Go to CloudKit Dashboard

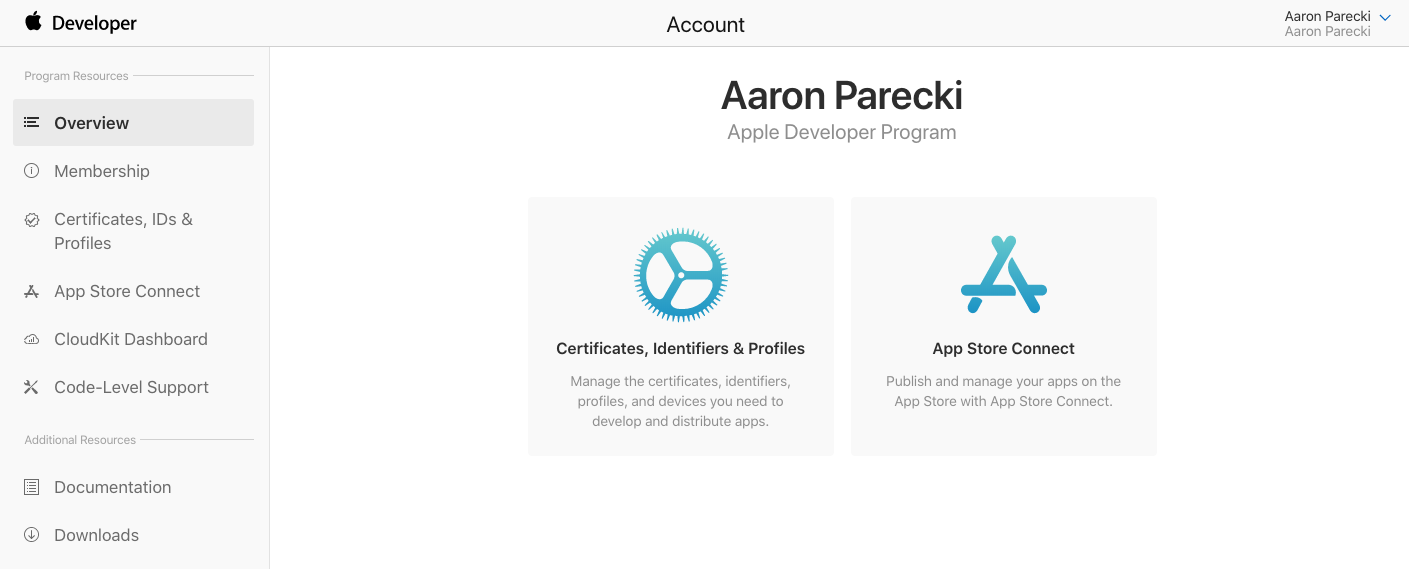(131, 339)
